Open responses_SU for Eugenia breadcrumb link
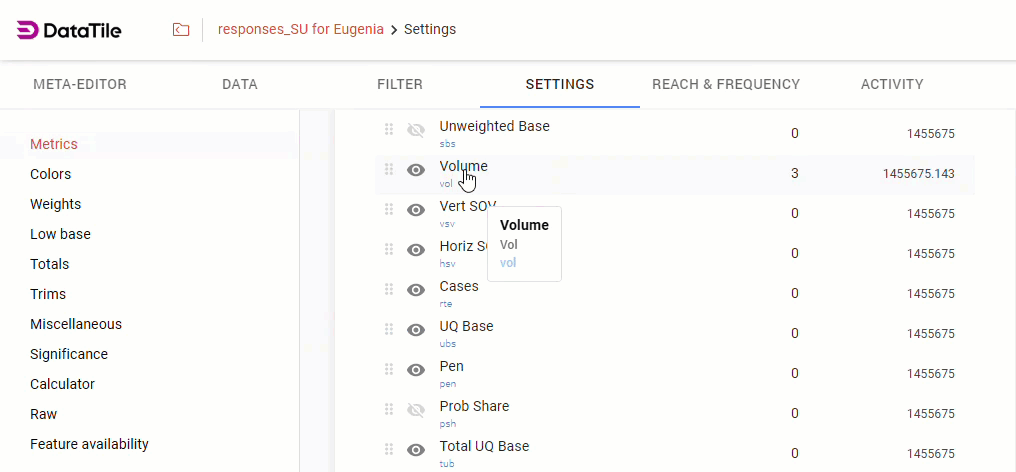This screenshot has width=1016, height=472. (301, 29)
